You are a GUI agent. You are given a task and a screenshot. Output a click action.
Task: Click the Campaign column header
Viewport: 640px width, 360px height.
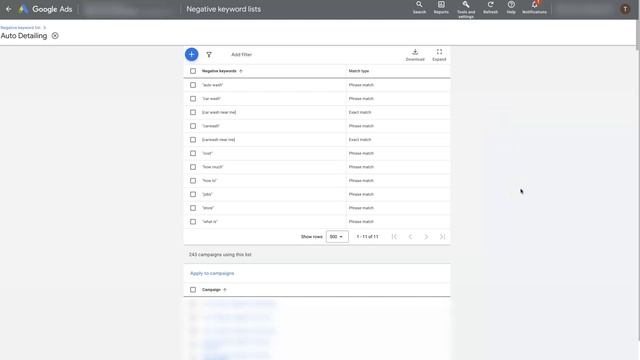[x=211, y=290]
